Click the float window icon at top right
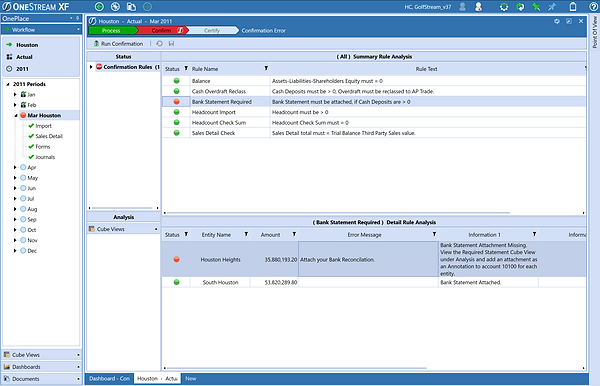This screenshot has height=386, width=600. pyautogui.click(x=569, y=21)
